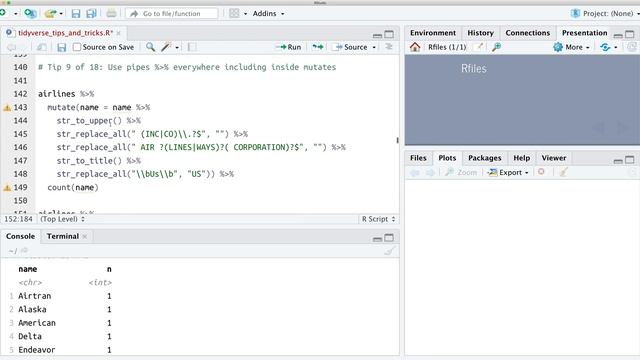Viewport: 640px width, 360px height.
Task: Expand the Source button dropdown arrow
Action: point(374,47)
